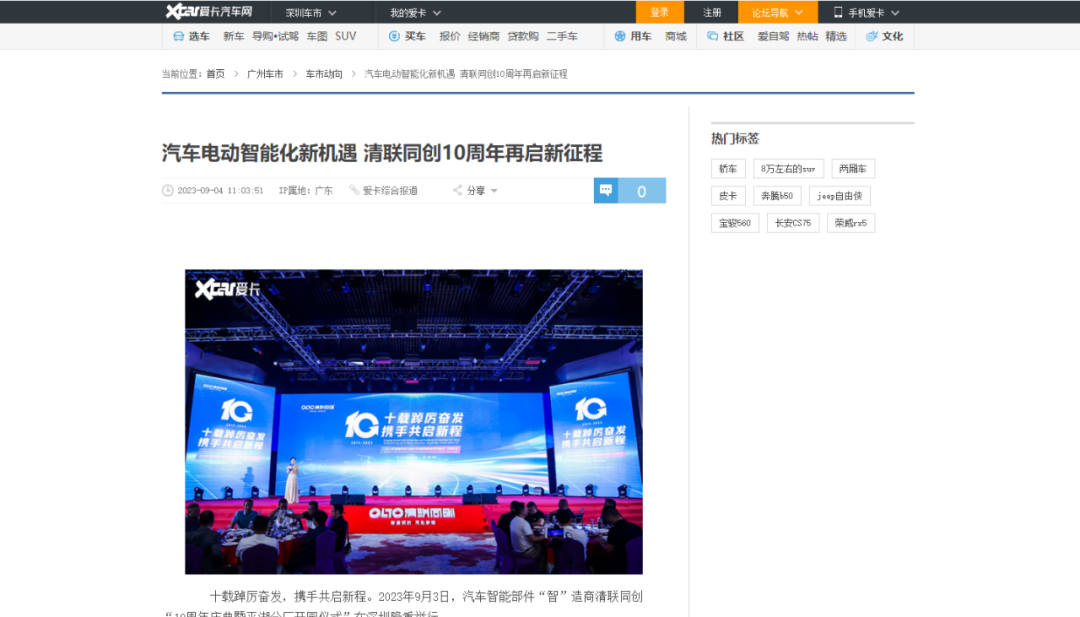The width and height of the screenshot is (1080, 617).
Task: Select the 8万左右的suv tag
Action: pos(788,169)
